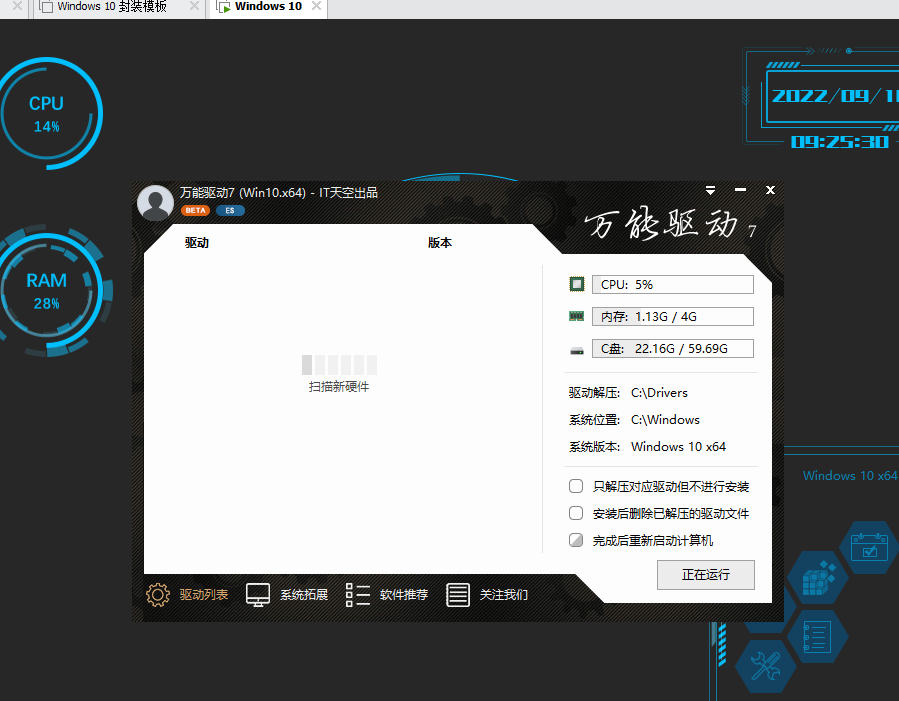Click the CPU: 5% usage bar
This screenshot has width=899, height=701.
coord(673,284)
